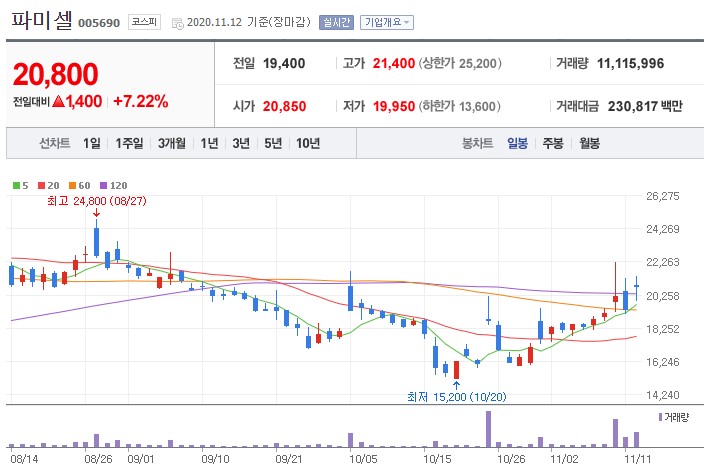Click the 08/26 date axis label
The height and width of the screenshot is (471, 704).
tap(98, 459)
